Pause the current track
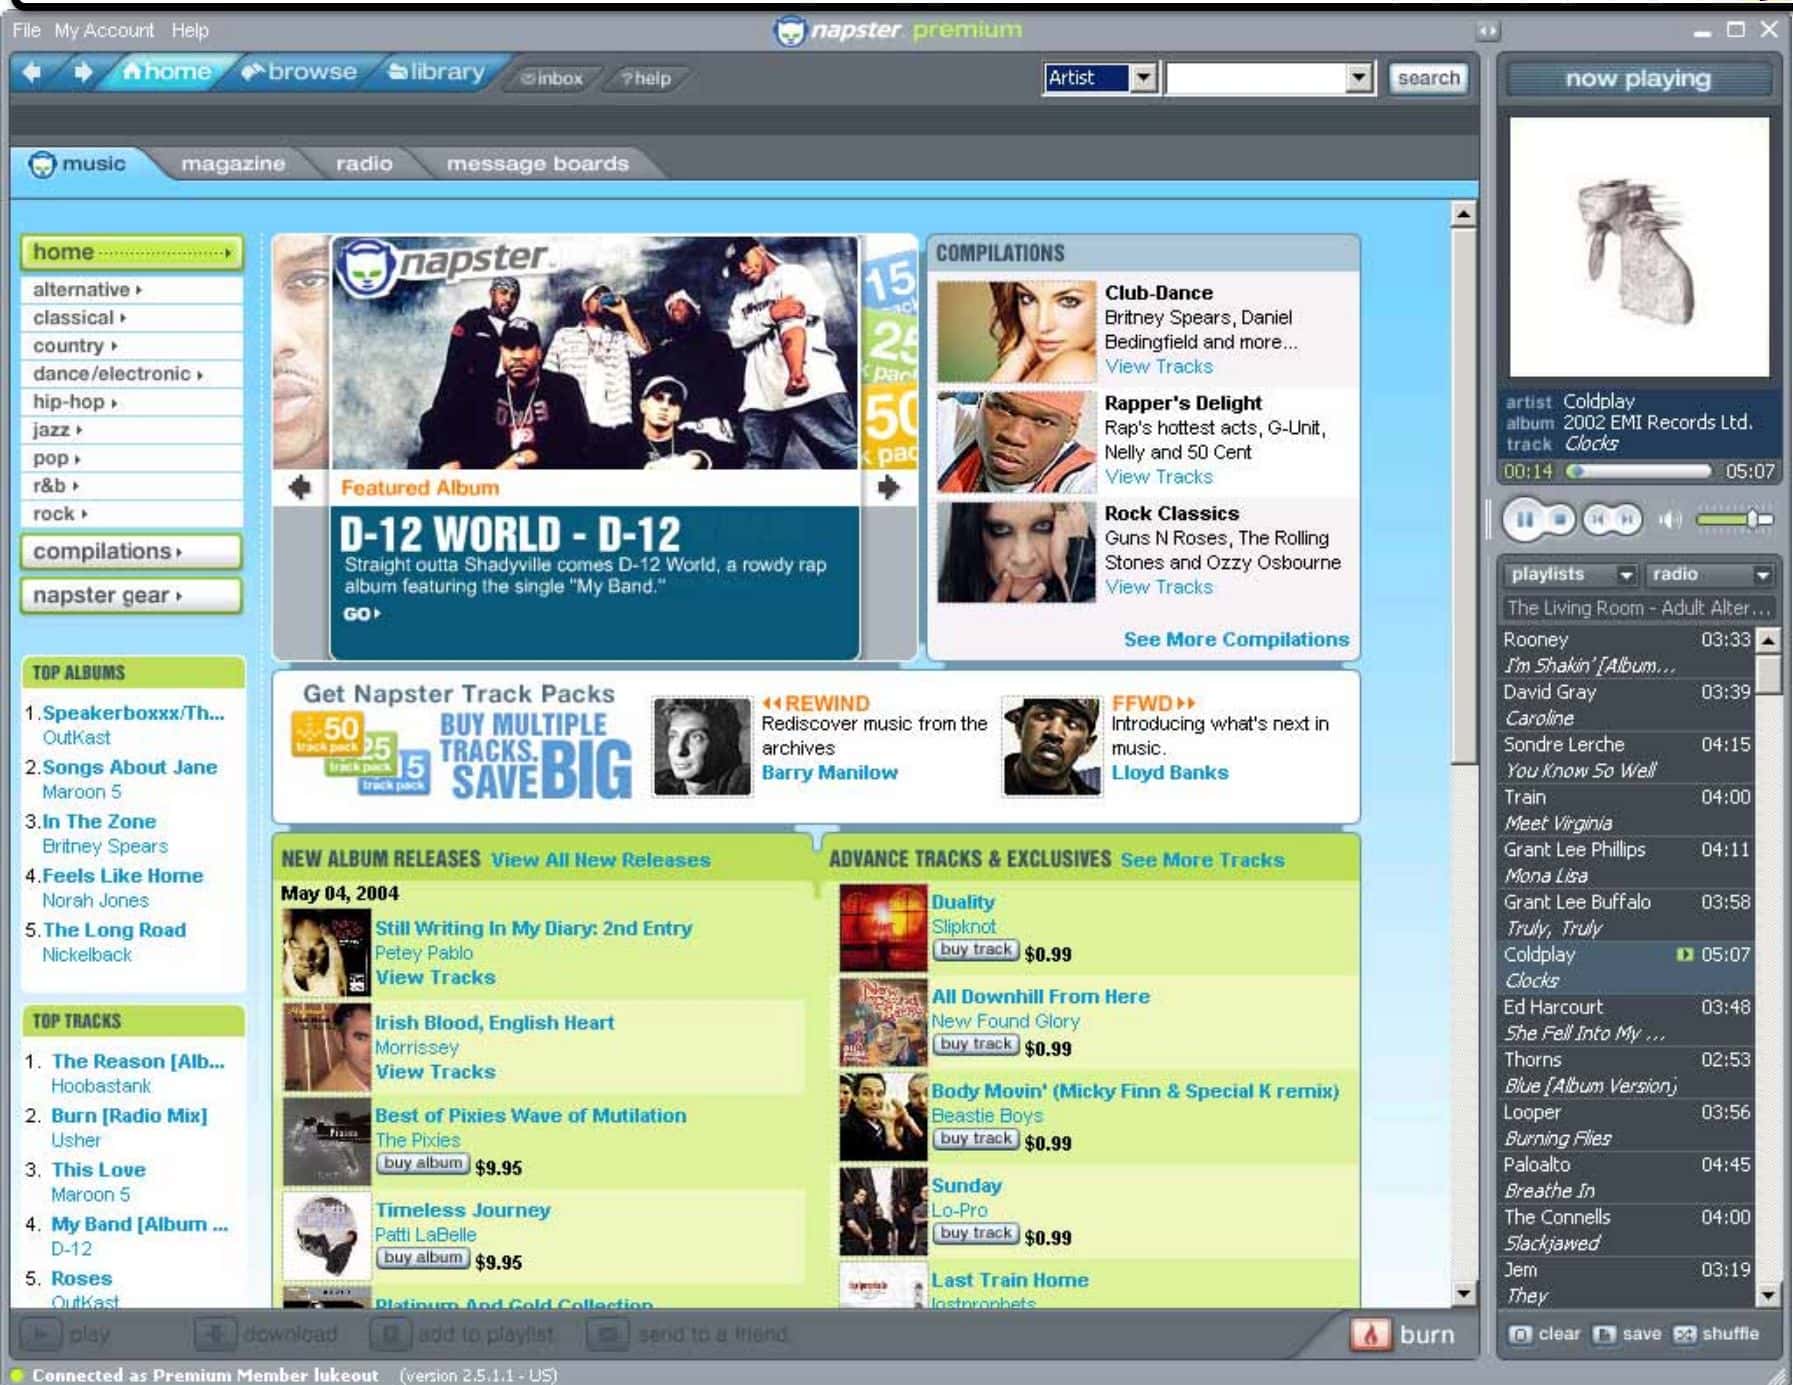 tap(1524, 519)
